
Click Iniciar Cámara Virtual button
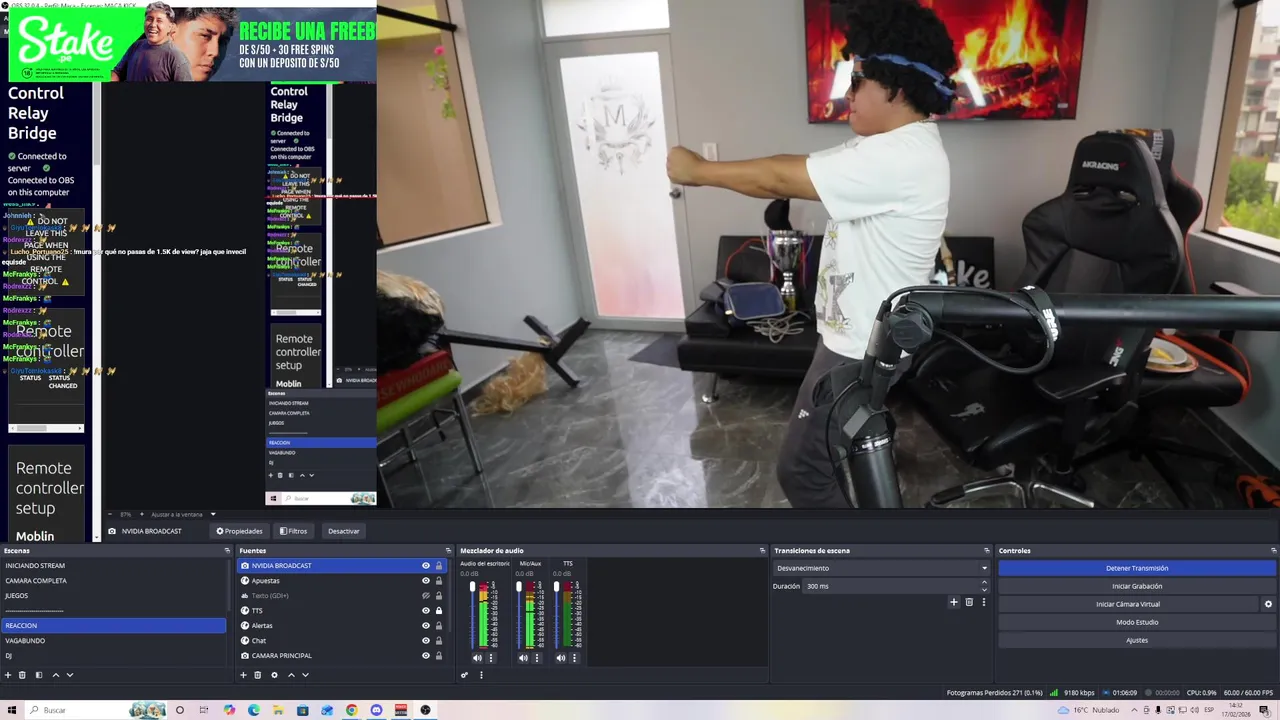(x=1128, y=604)
